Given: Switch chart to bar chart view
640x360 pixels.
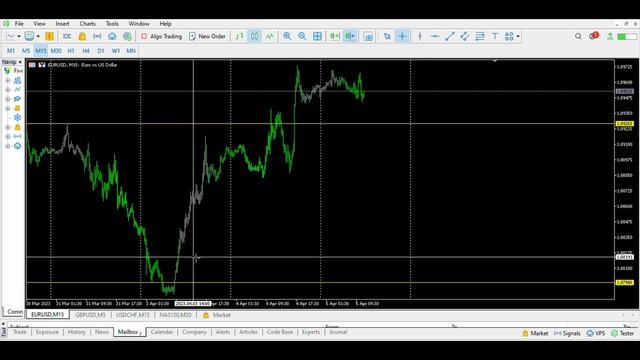Looking at the screenshot, I should point(240,36).
